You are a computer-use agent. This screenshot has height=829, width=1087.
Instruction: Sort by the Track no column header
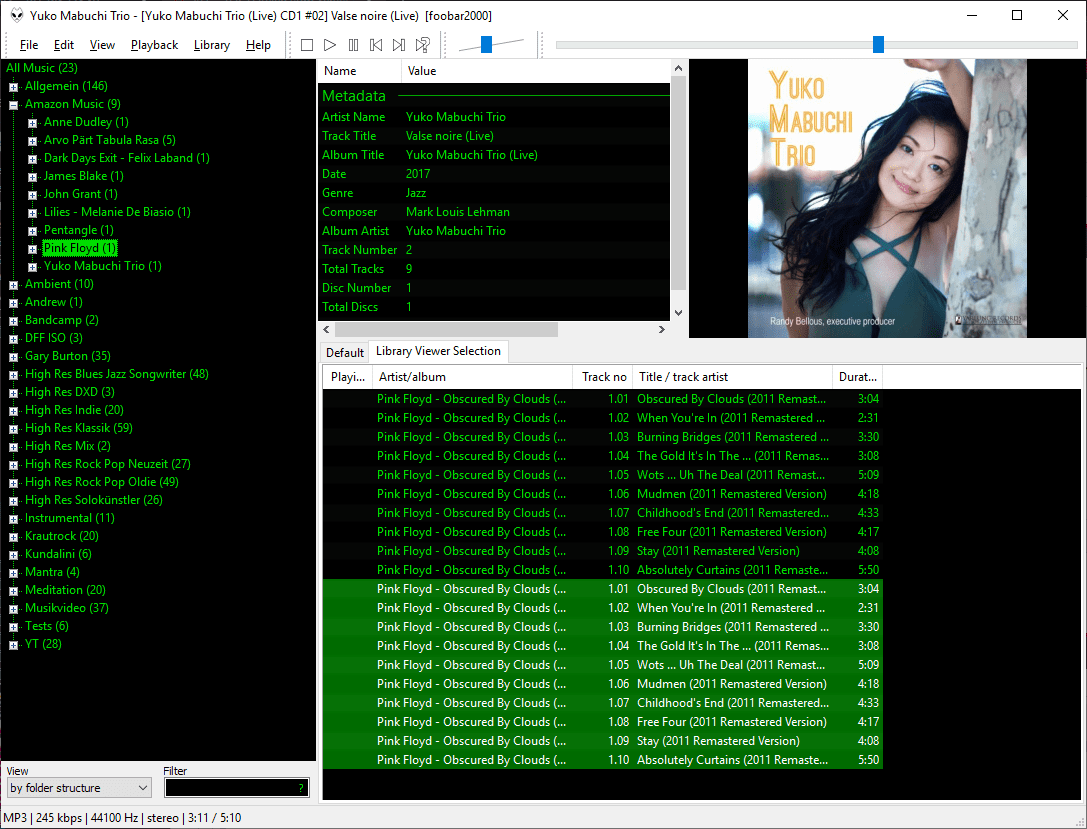click(602, 377)
